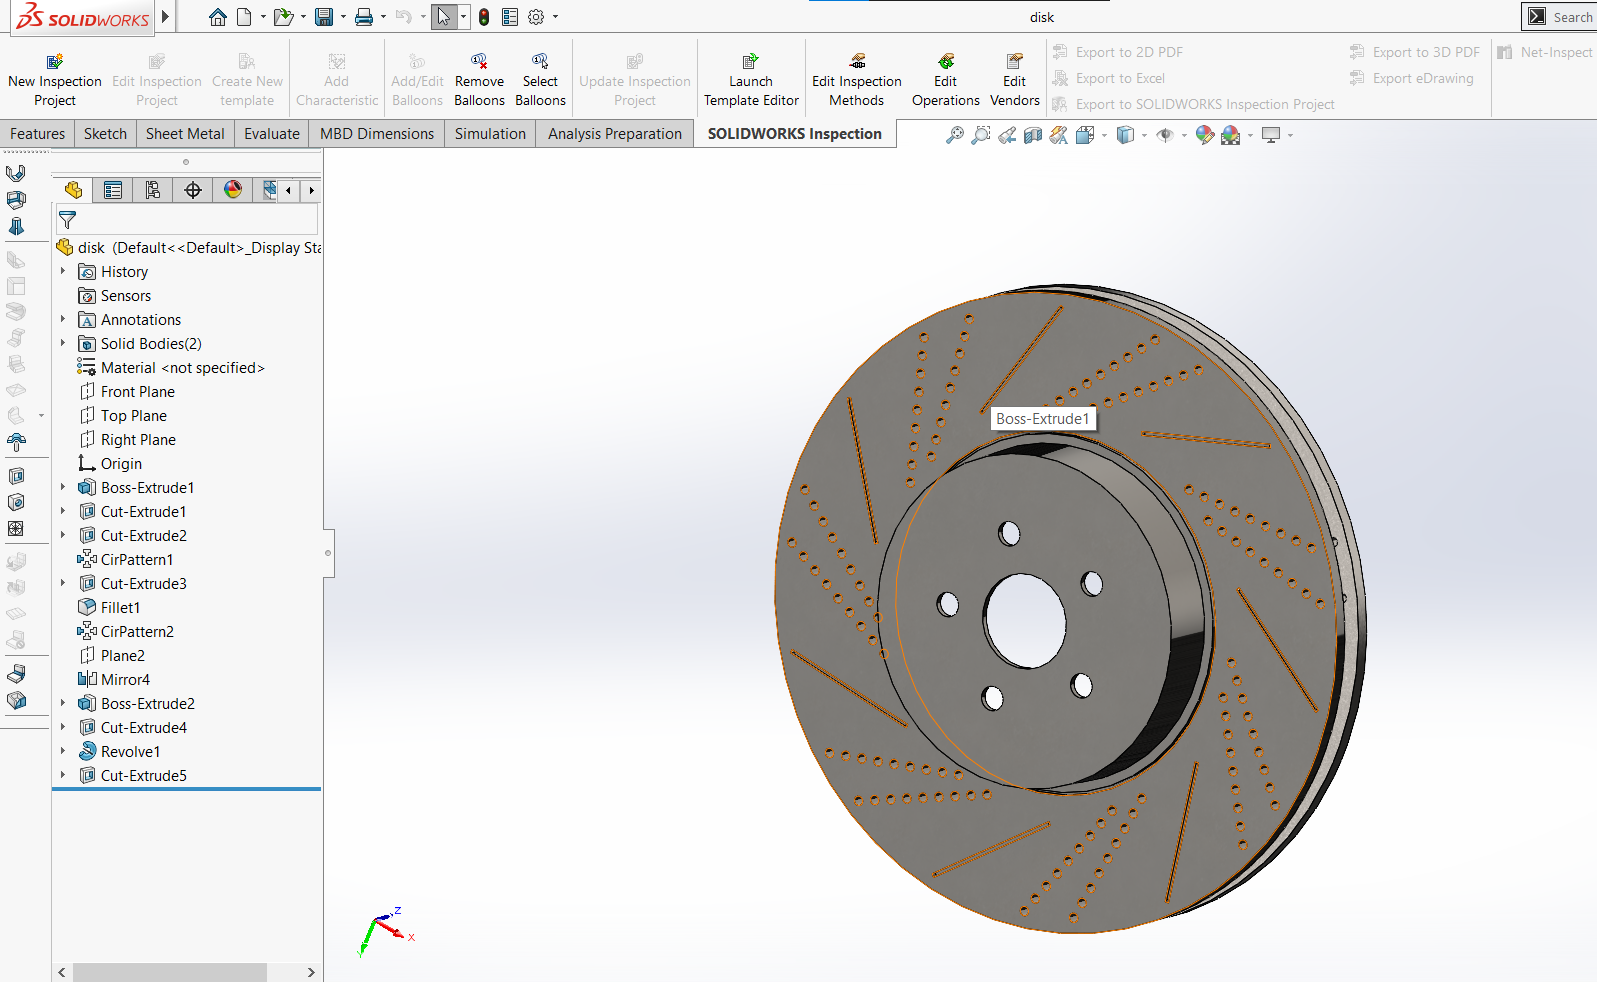Click New Inspection Project button
This screenshot has height=982, width=1597.
pos(55,80)
